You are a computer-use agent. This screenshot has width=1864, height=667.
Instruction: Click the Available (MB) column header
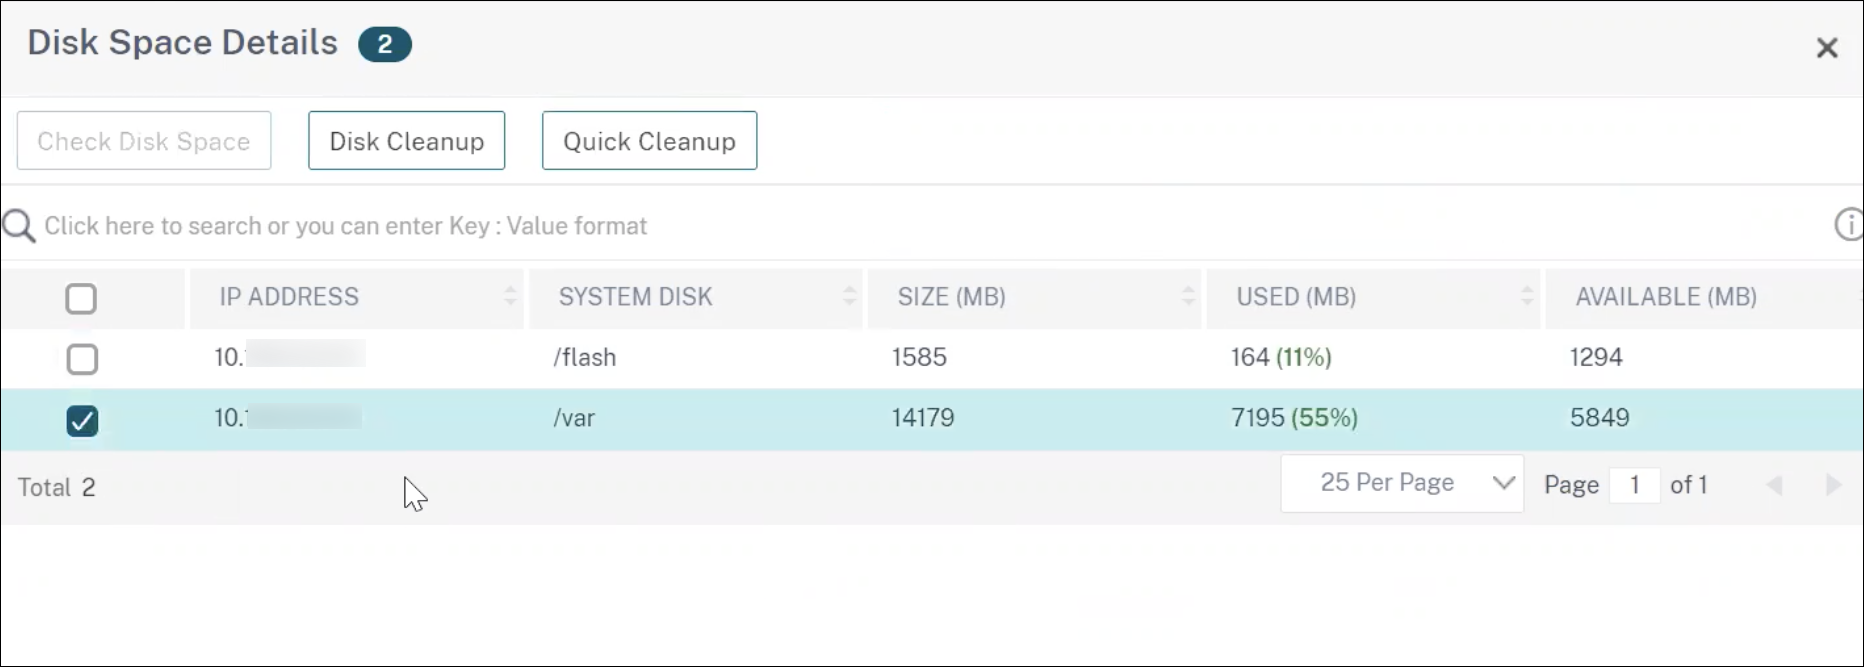click(x=1666, y=297)
